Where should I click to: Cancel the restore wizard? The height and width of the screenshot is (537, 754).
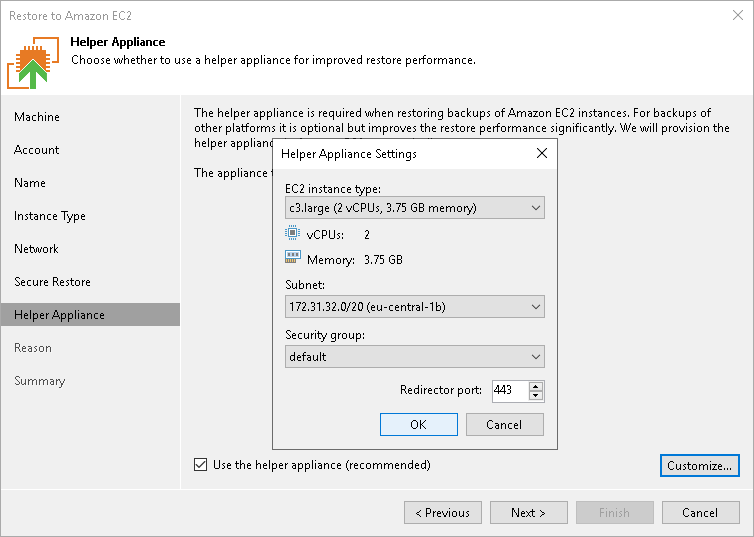pyautogui.click(x=701, y=512)
